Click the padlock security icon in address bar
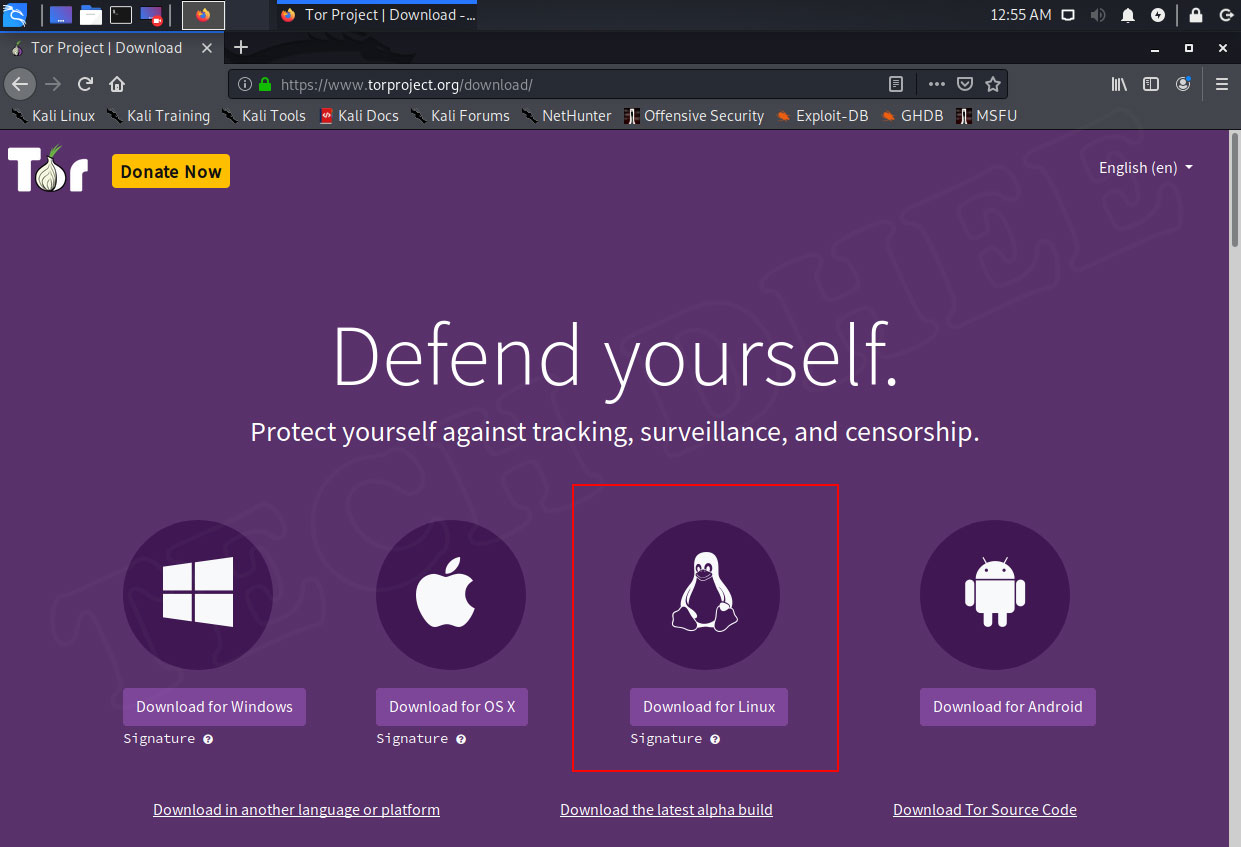 point(264,84)
